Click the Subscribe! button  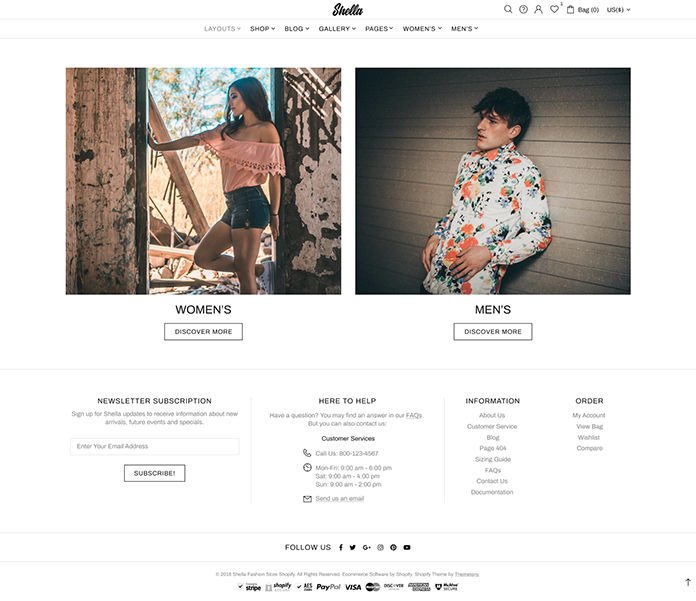[154, 473]
